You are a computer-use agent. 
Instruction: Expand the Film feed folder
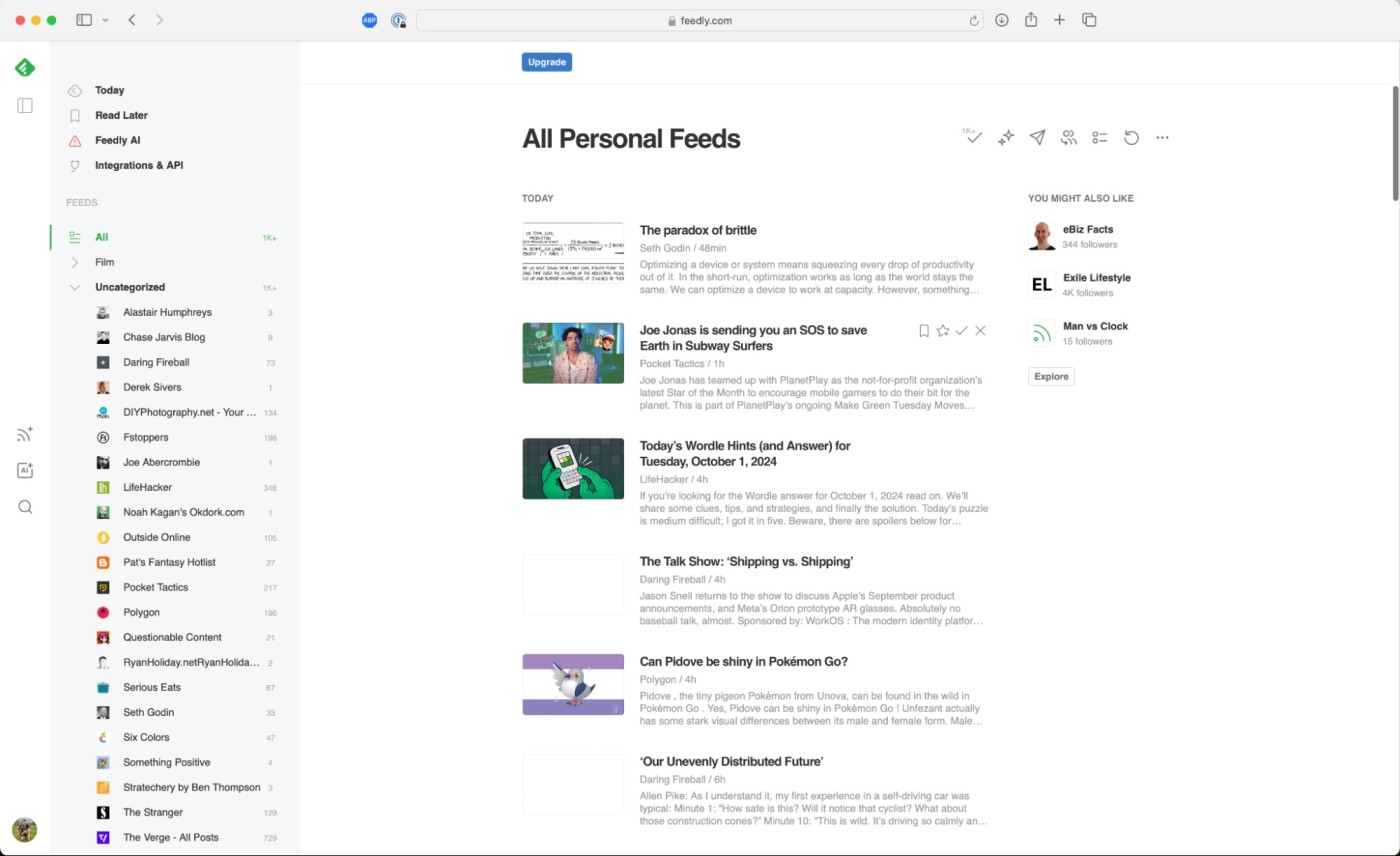tap(74, 262)
